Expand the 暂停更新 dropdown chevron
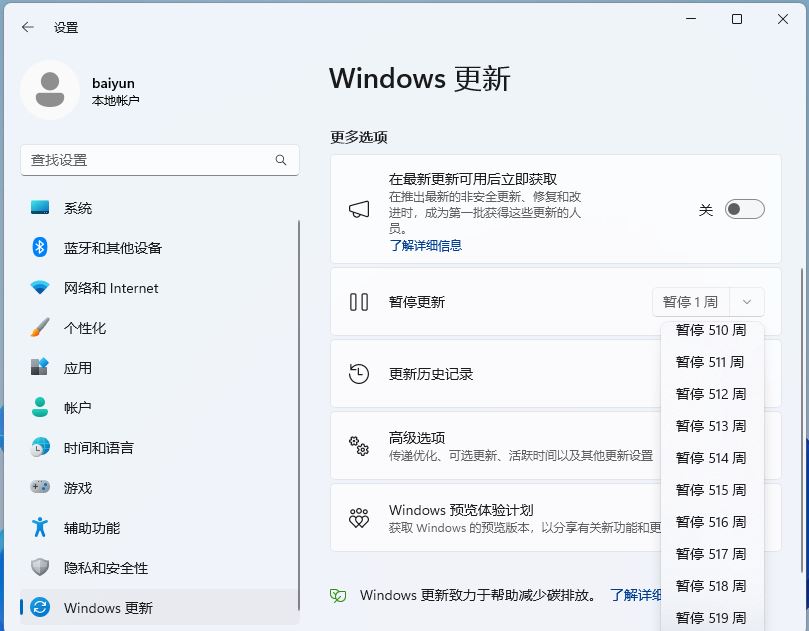 747,302
